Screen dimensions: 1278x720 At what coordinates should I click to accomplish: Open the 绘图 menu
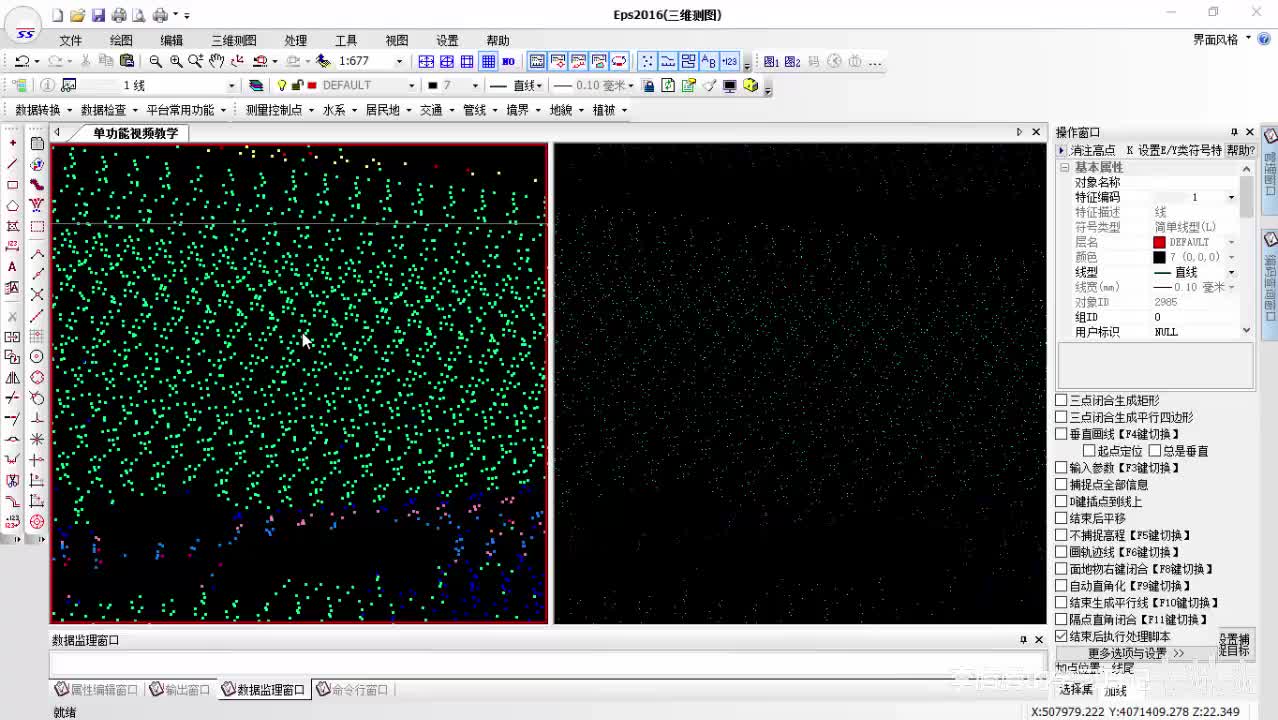pos(121,41)
